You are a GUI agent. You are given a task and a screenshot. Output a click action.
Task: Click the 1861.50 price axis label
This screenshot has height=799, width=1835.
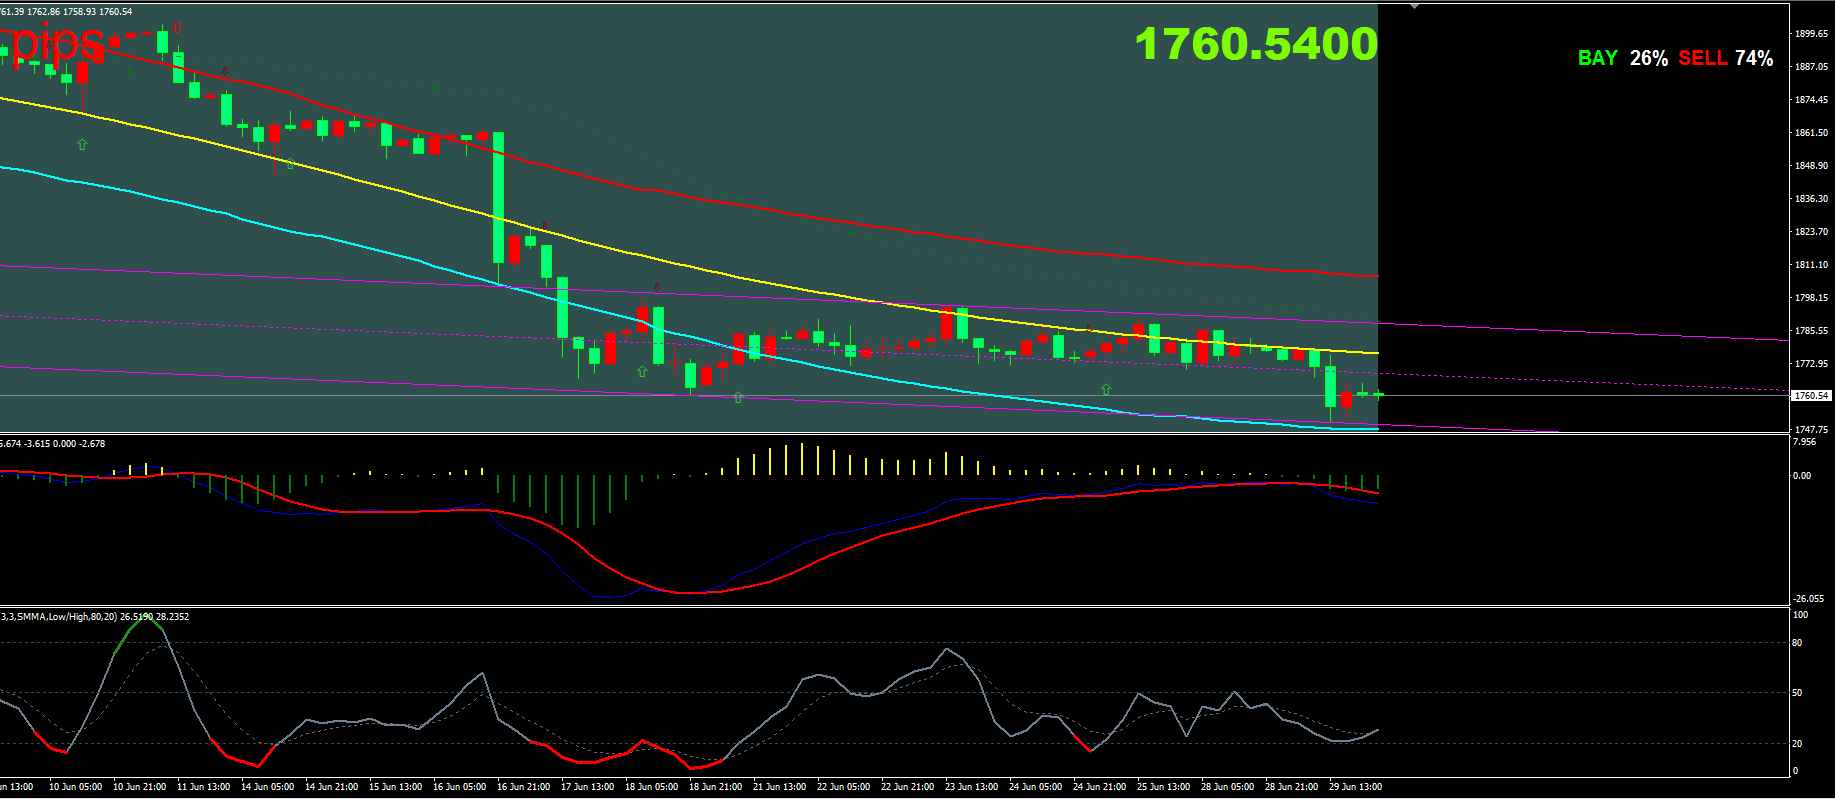(x=1811, y=133)
